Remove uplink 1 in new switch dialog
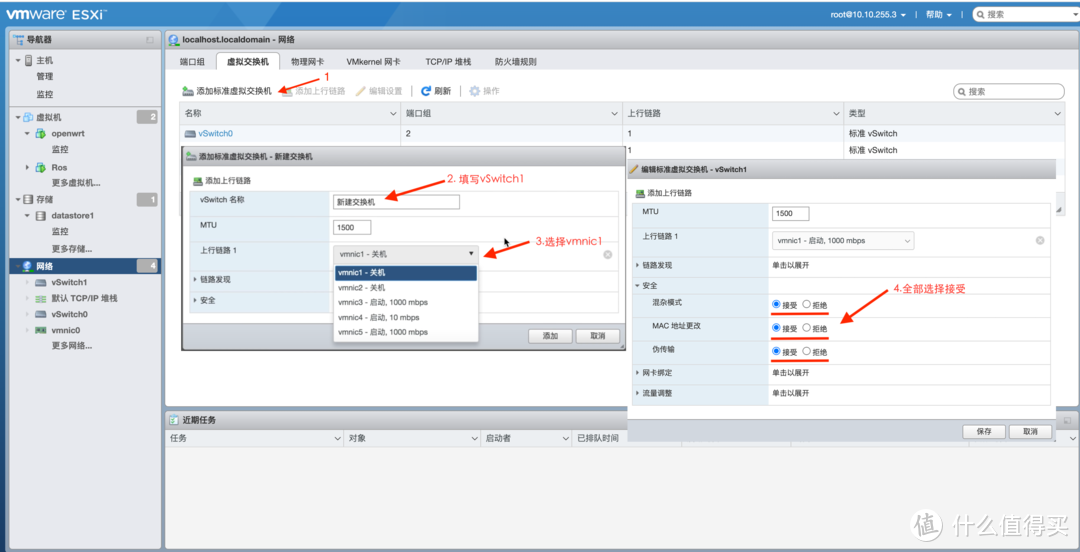Viewport: 1080px width, 552px height. coord(608,254)
